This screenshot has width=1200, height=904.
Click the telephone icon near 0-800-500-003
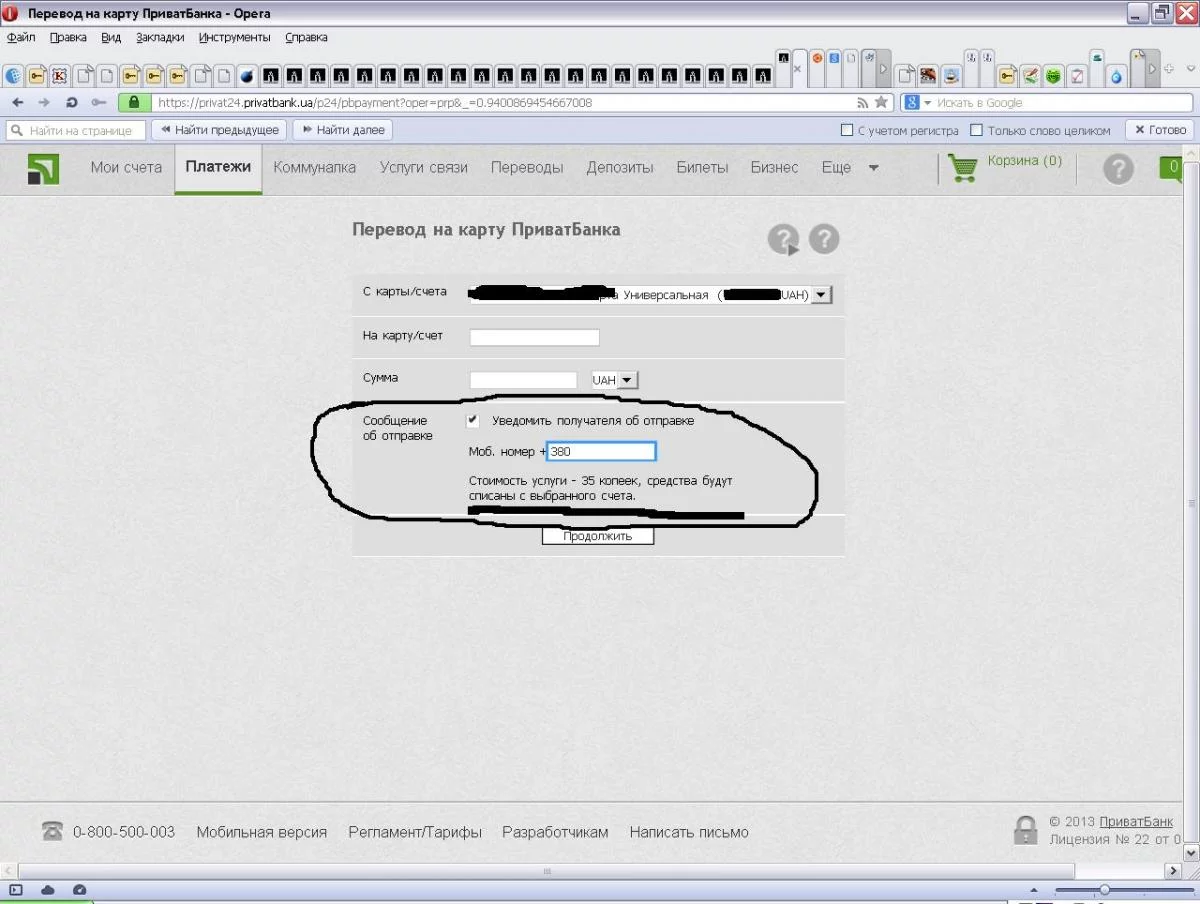52,832
